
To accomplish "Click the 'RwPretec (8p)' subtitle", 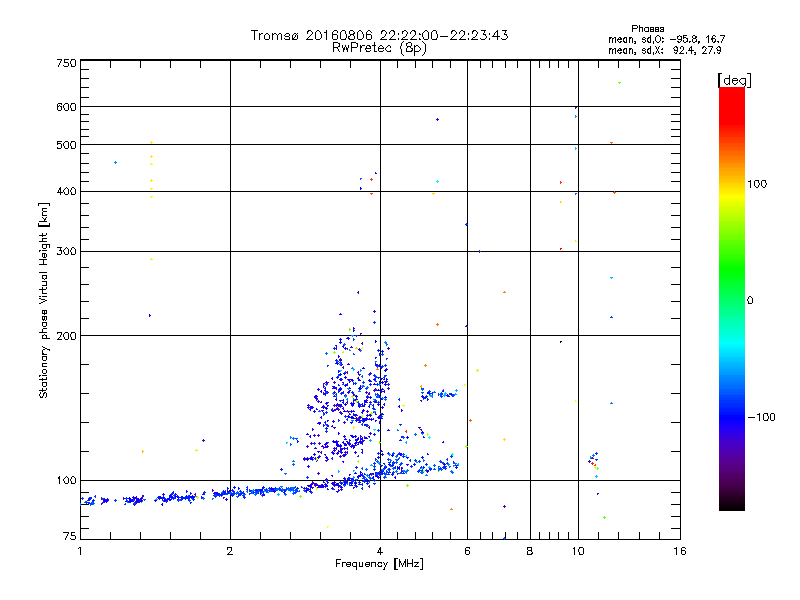I will 379,48.
